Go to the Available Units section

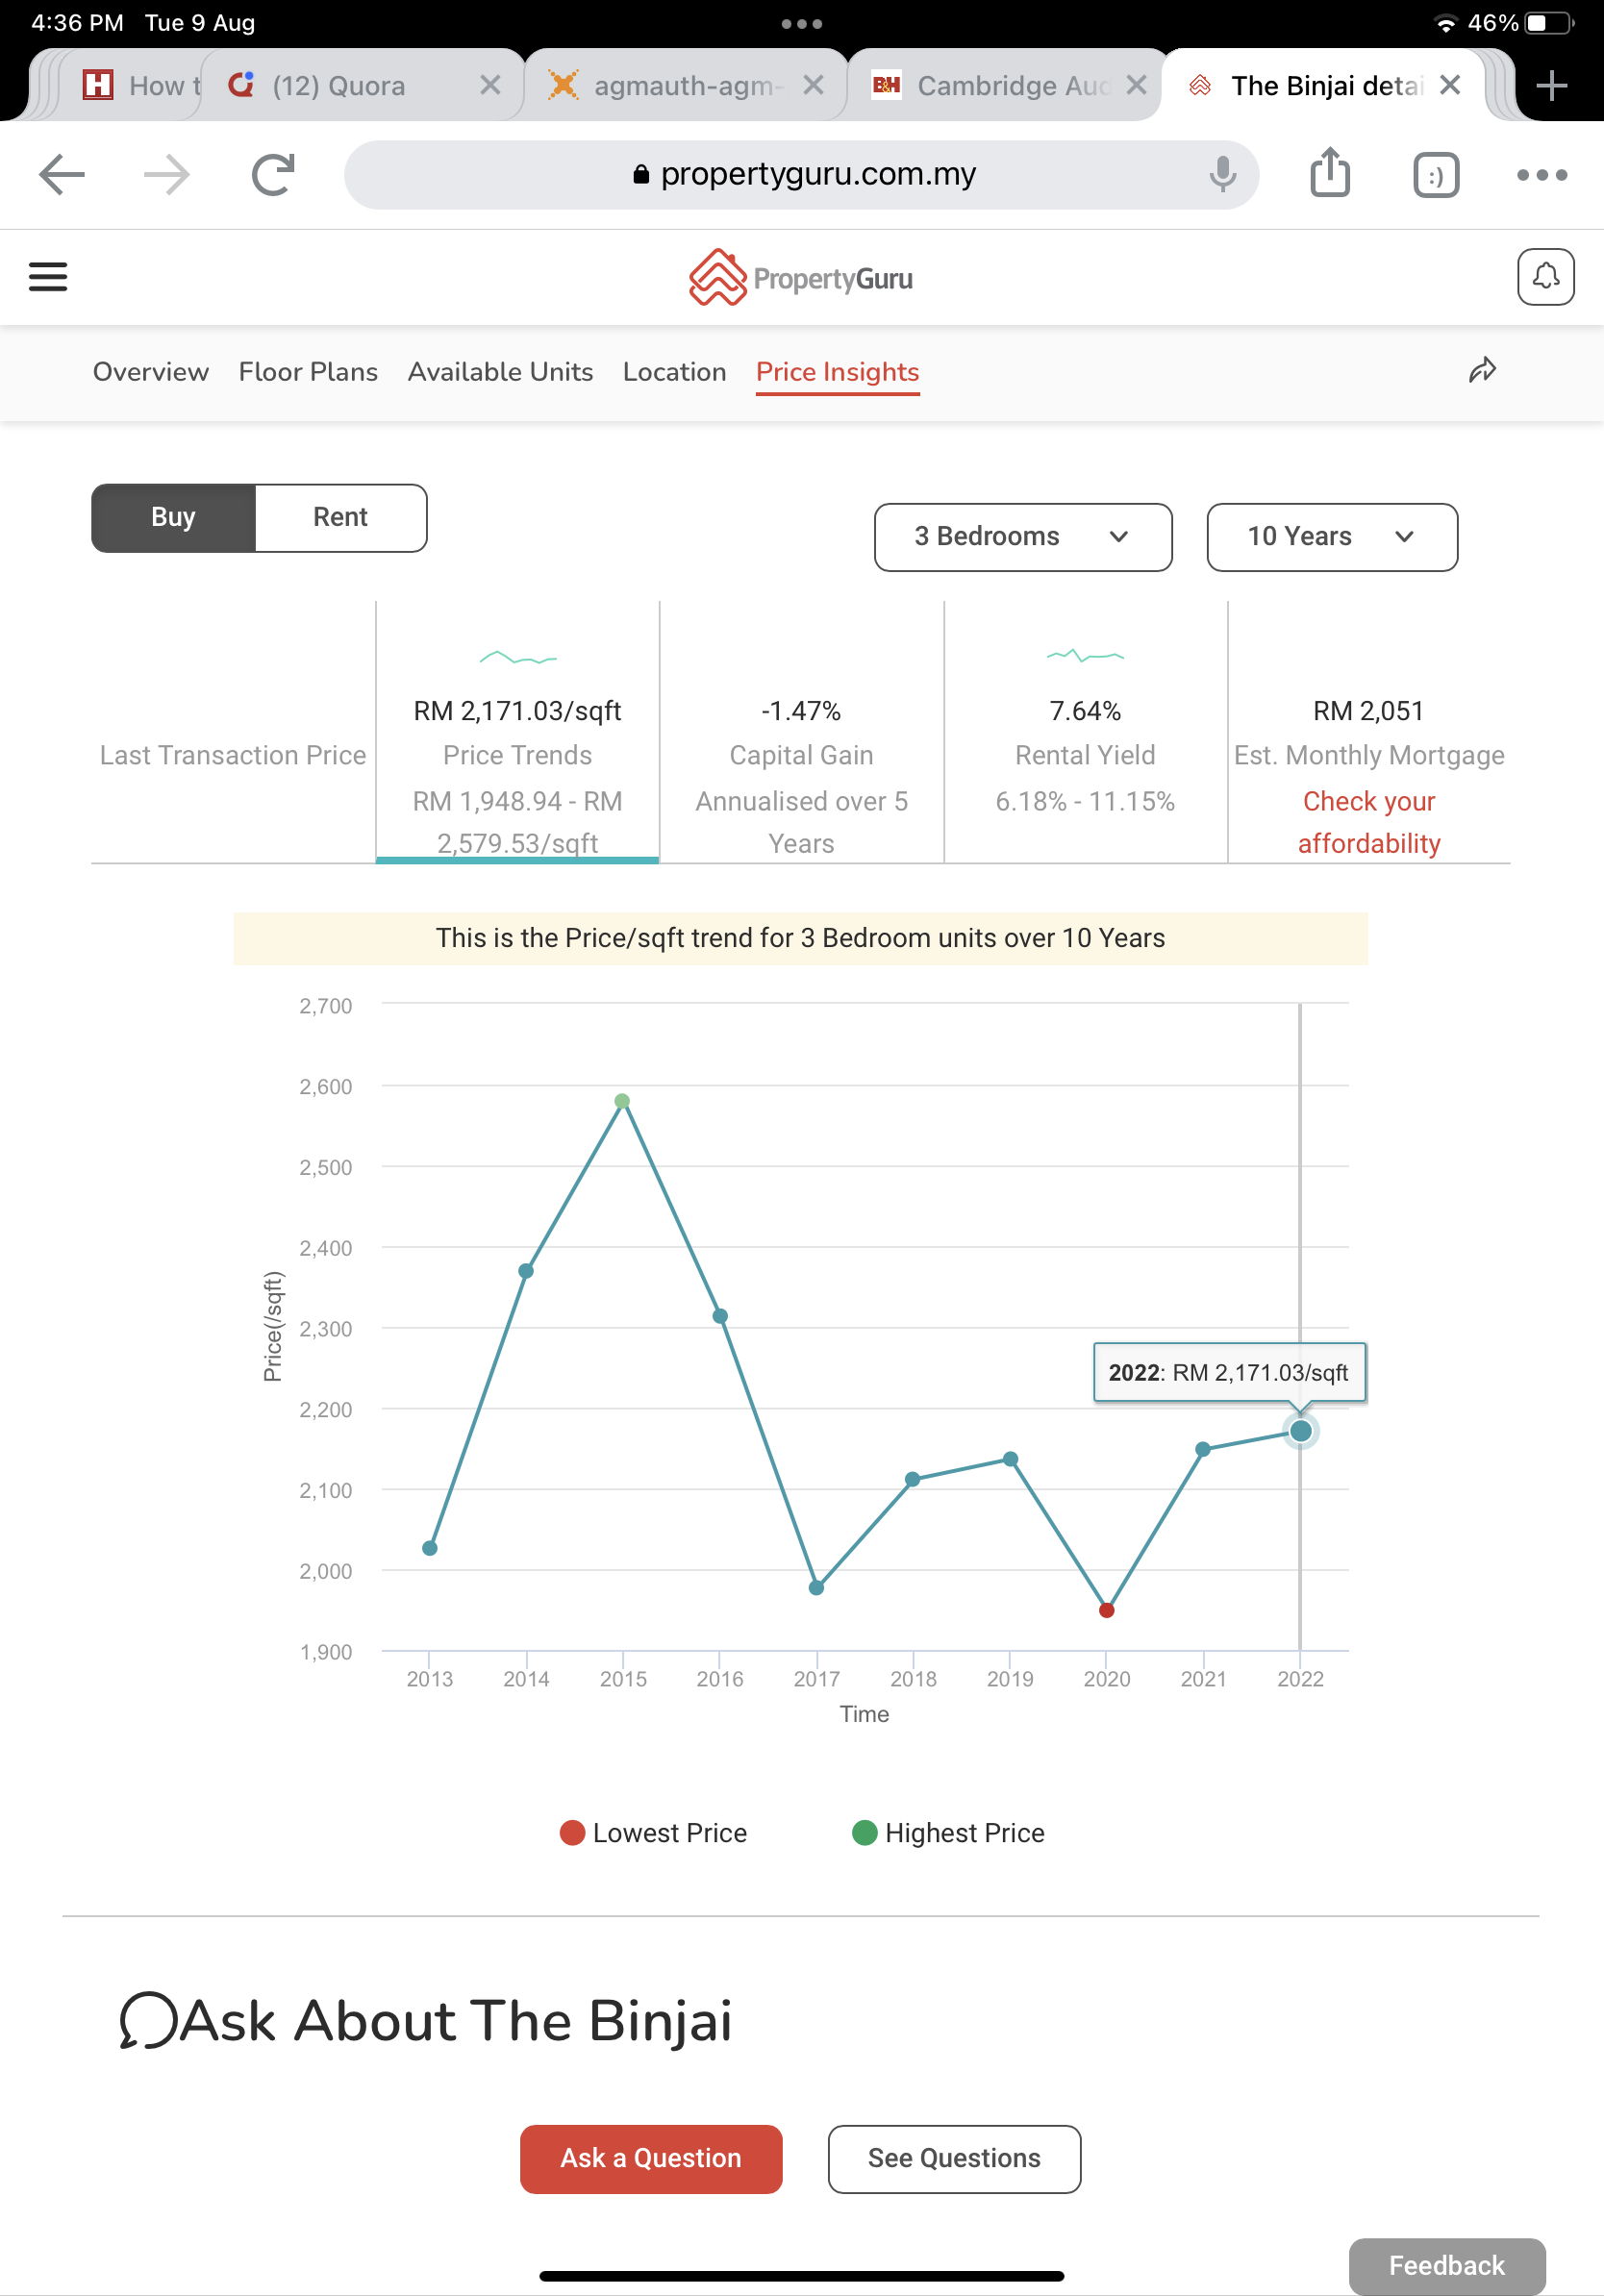tap(500, 372)
